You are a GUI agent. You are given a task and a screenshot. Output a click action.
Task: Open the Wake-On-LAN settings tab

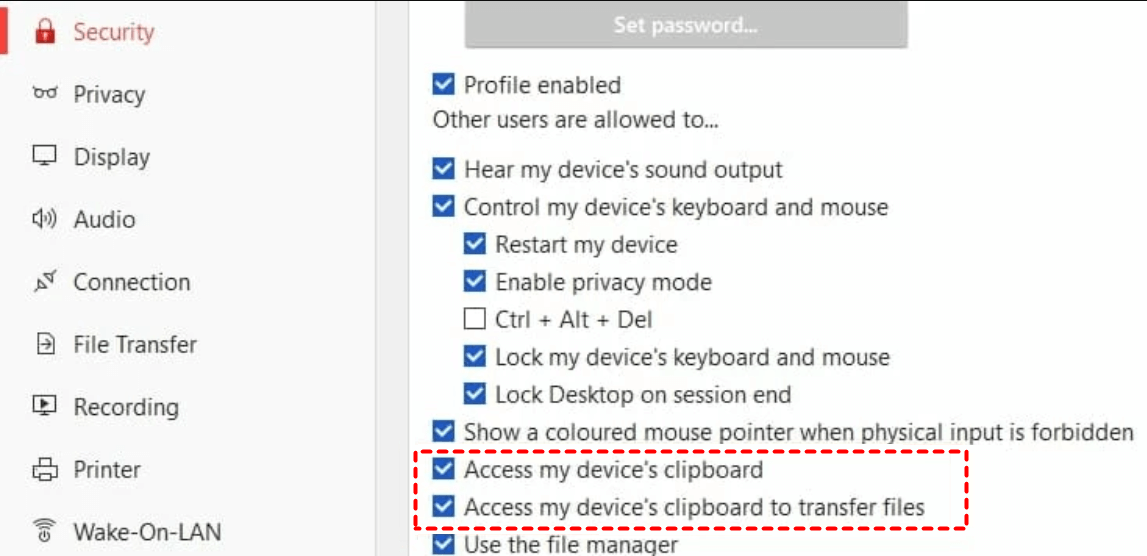click(146, 532)
